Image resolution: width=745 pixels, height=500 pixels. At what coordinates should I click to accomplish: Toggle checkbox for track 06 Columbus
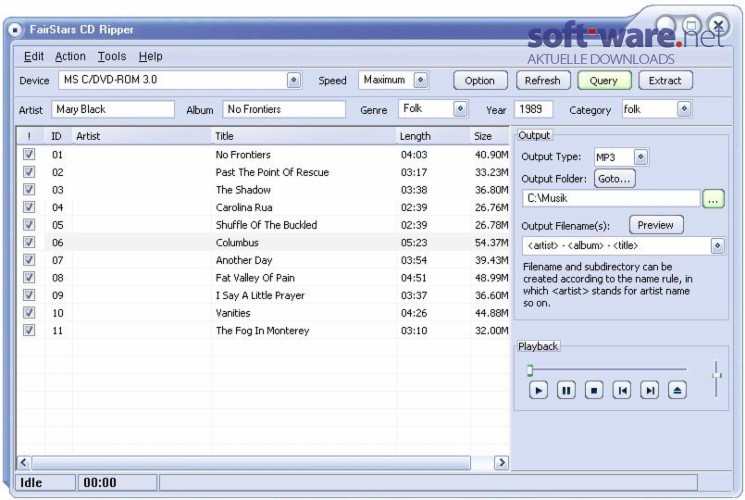coord(29,242)
